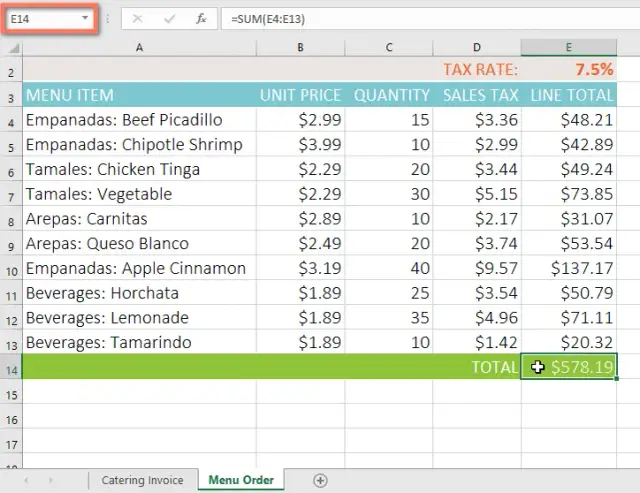The height and width of the screenshot is (493, 640).
Task: Click the Insert Function fx icon
Action: (201, 19)
